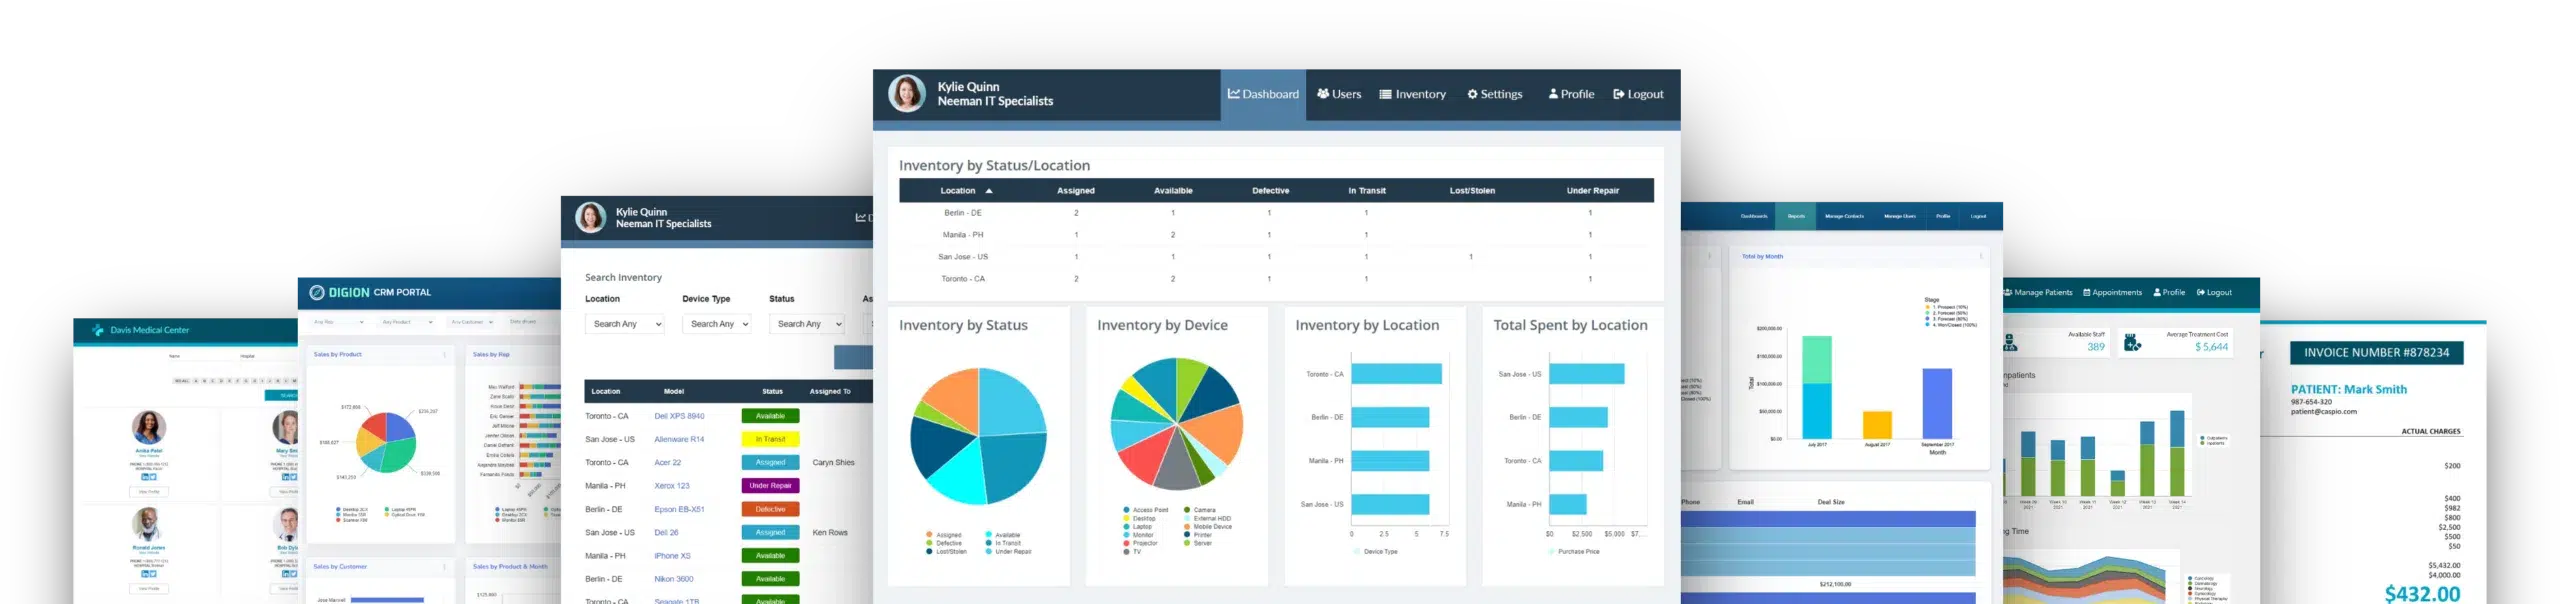Click the Inventory list icon
Viewport: 2560px width, 604px height.
pyautogui.click(x=1385, y=94)
